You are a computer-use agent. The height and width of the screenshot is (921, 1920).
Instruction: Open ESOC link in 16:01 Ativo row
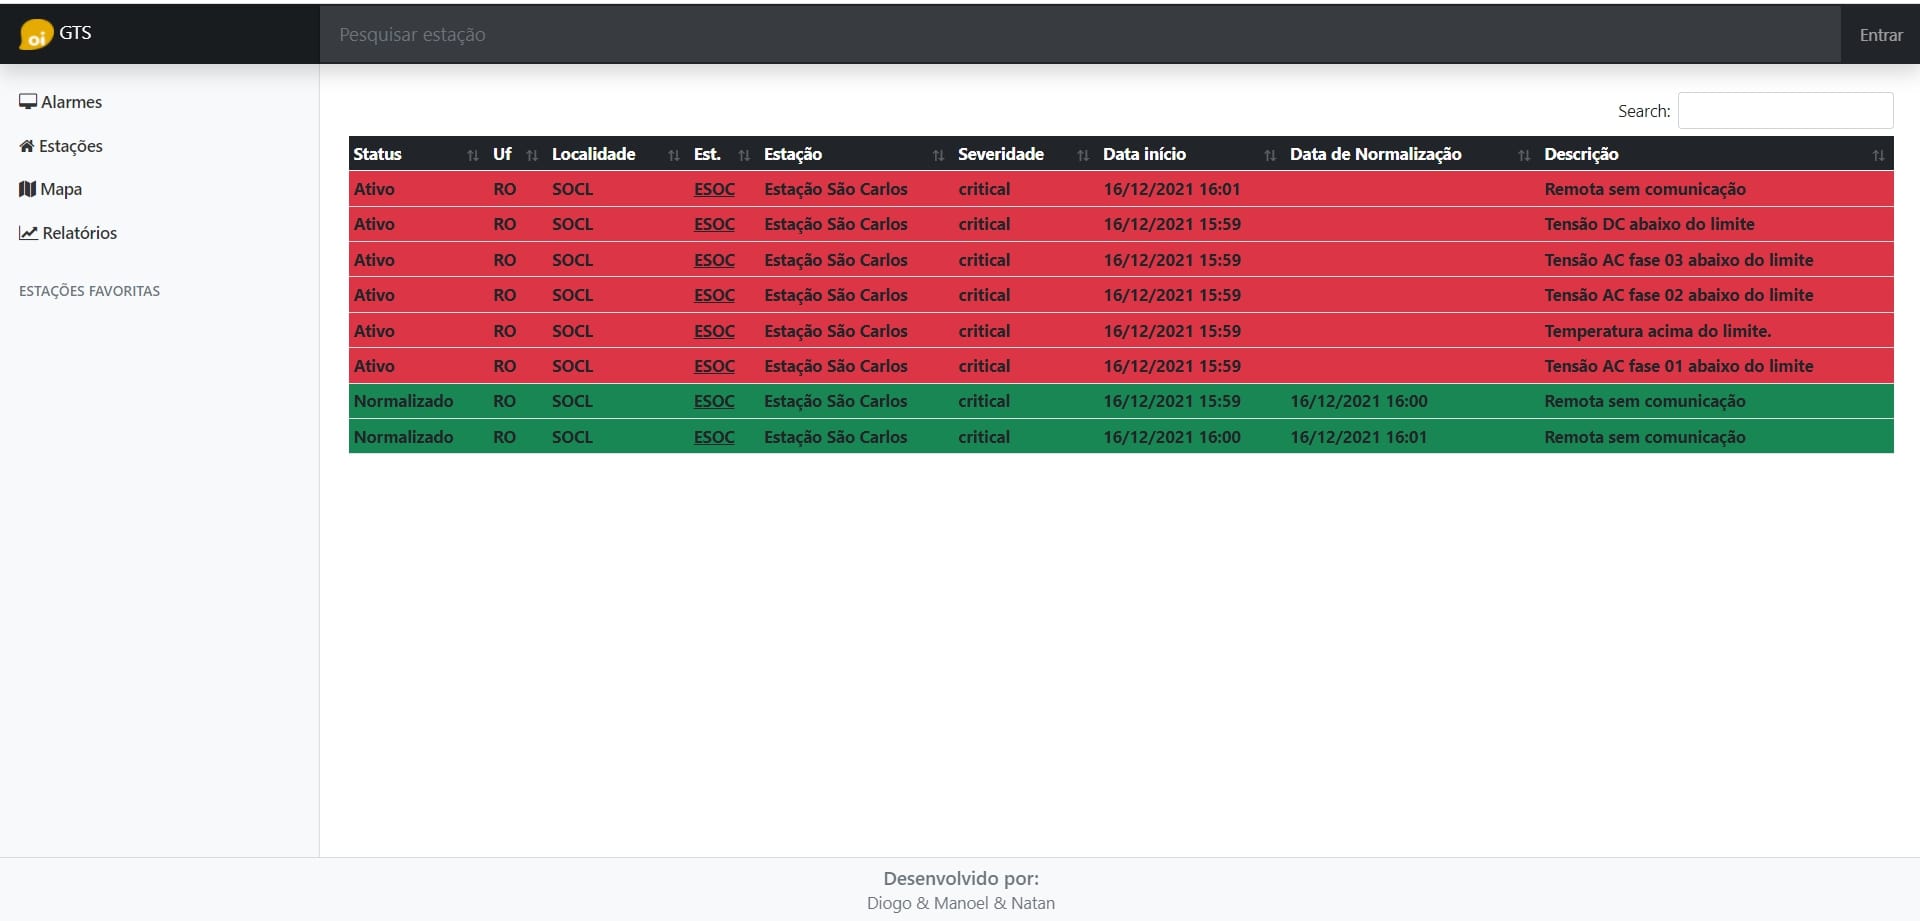(x=714, y=189)
